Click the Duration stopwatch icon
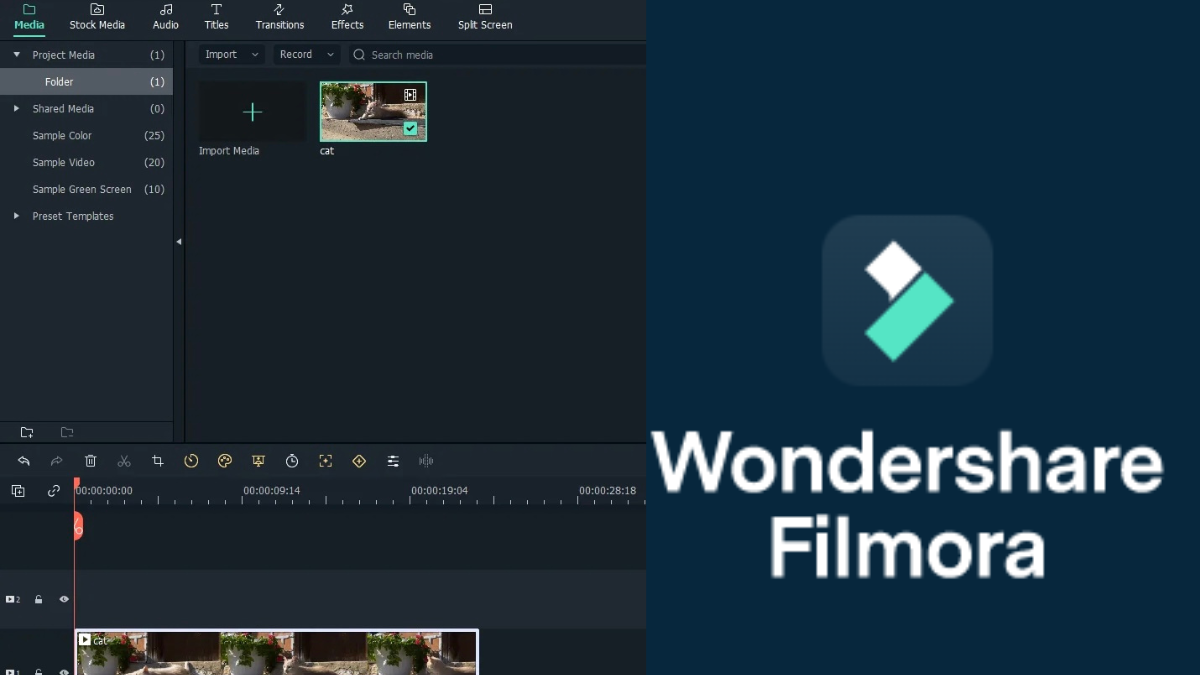The width and height of the screenshot is (1200, 675). [292, 461]
